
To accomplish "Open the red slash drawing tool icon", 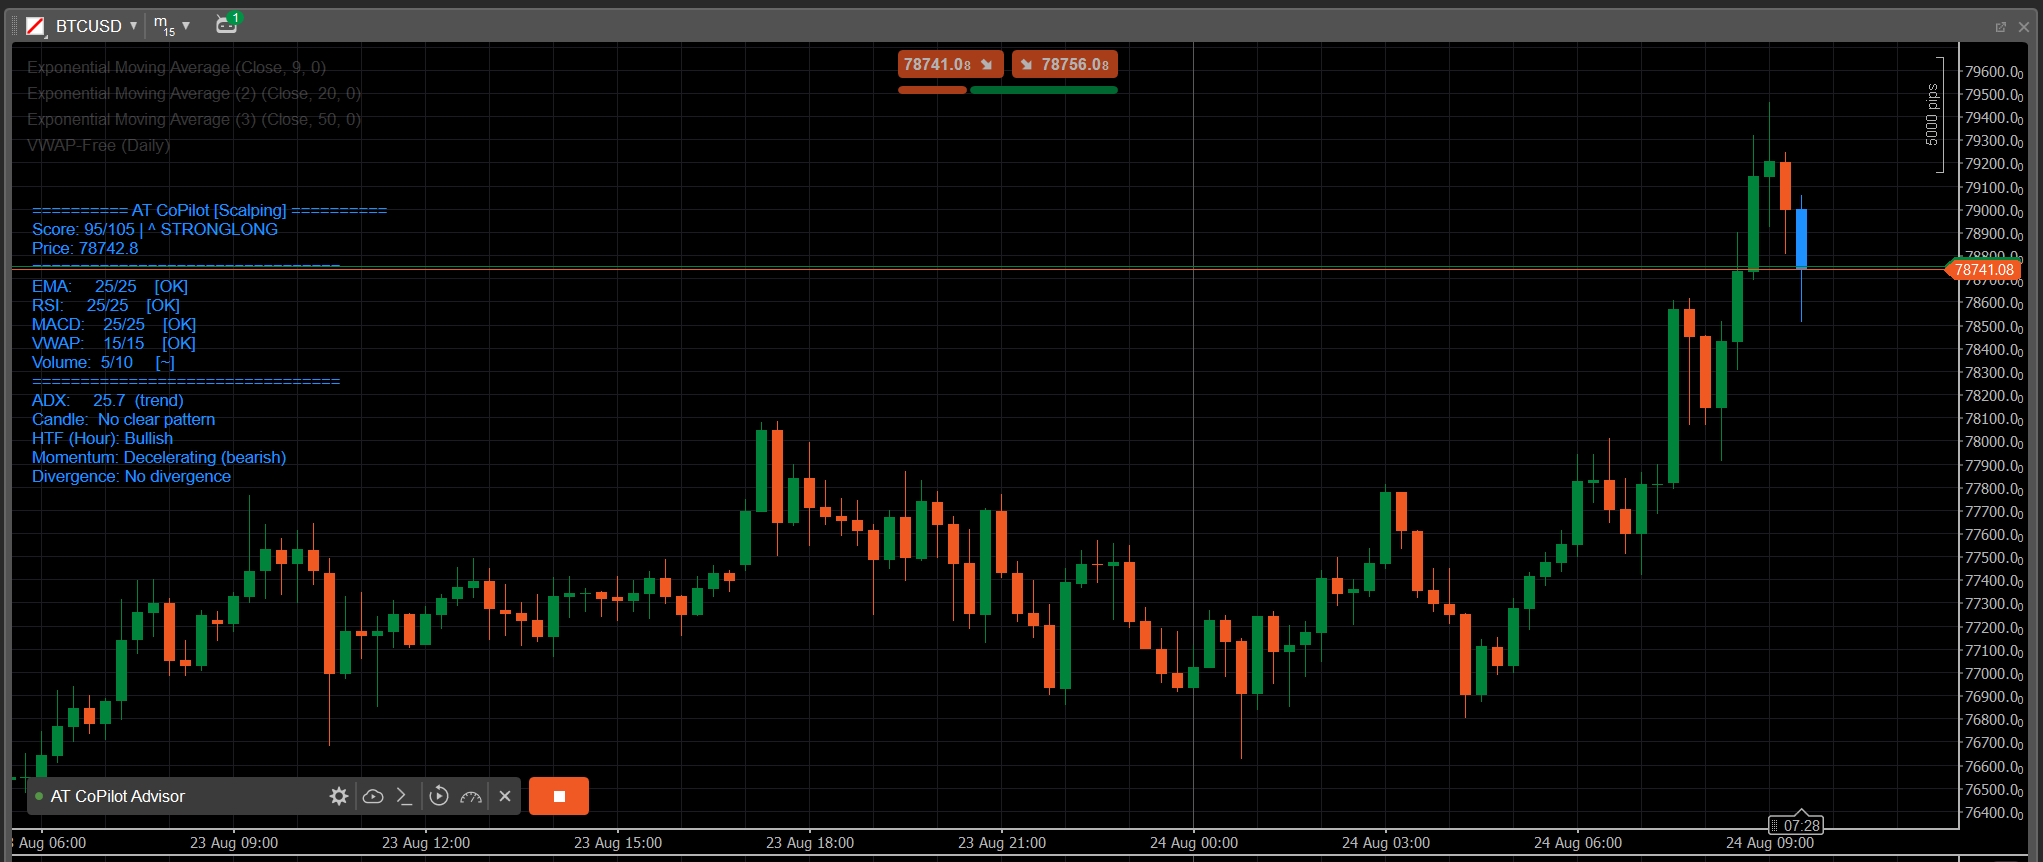I will 35,26.
